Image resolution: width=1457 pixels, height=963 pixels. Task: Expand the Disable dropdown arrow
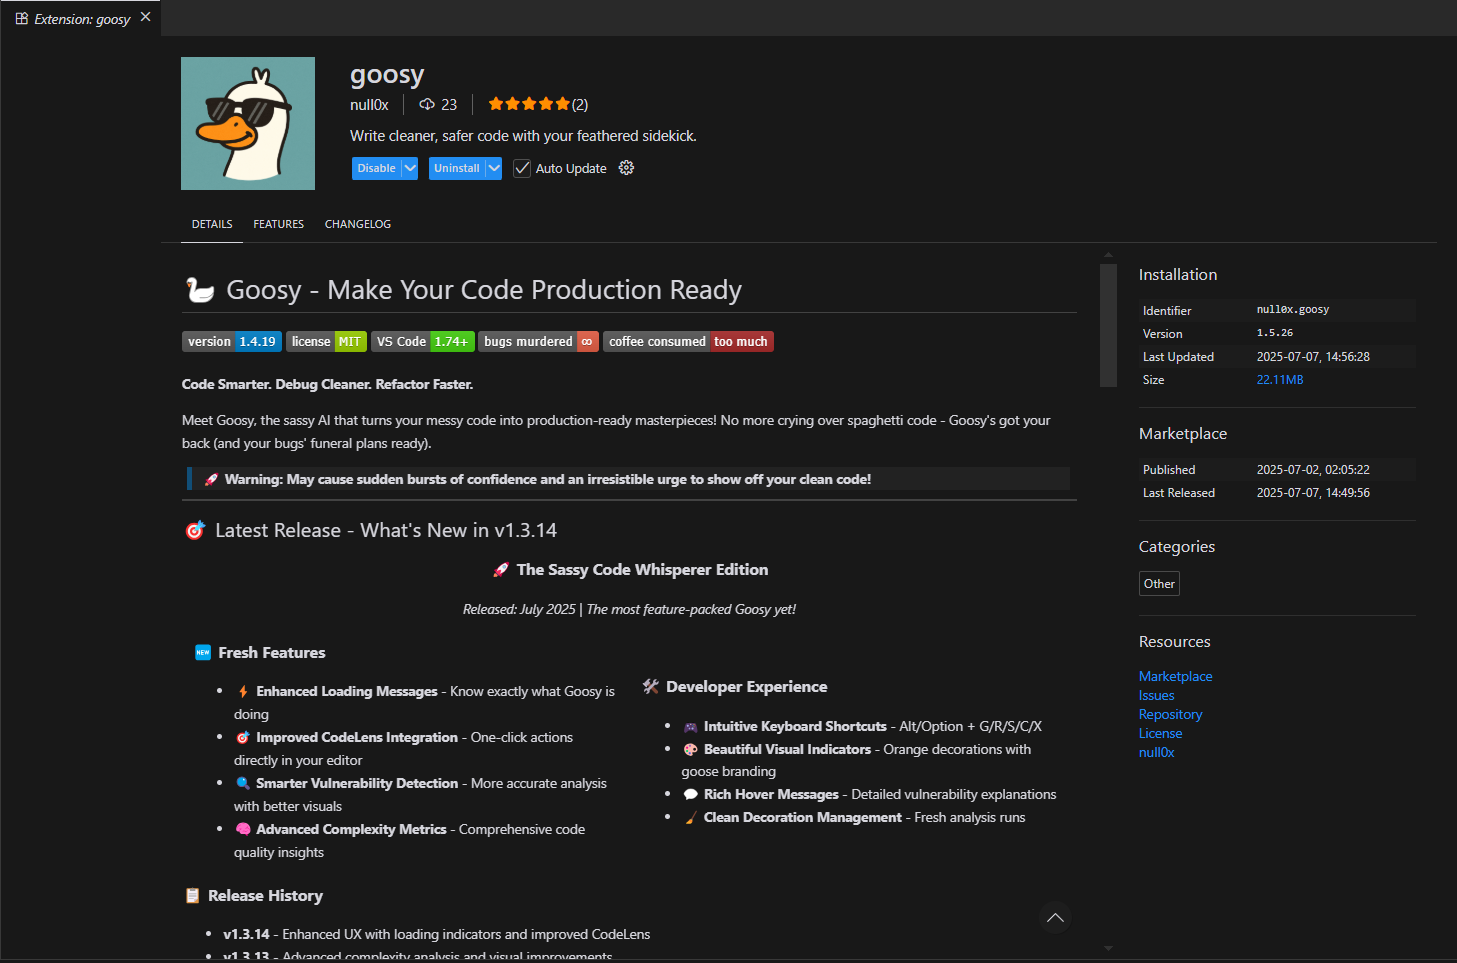pos(410,168)
